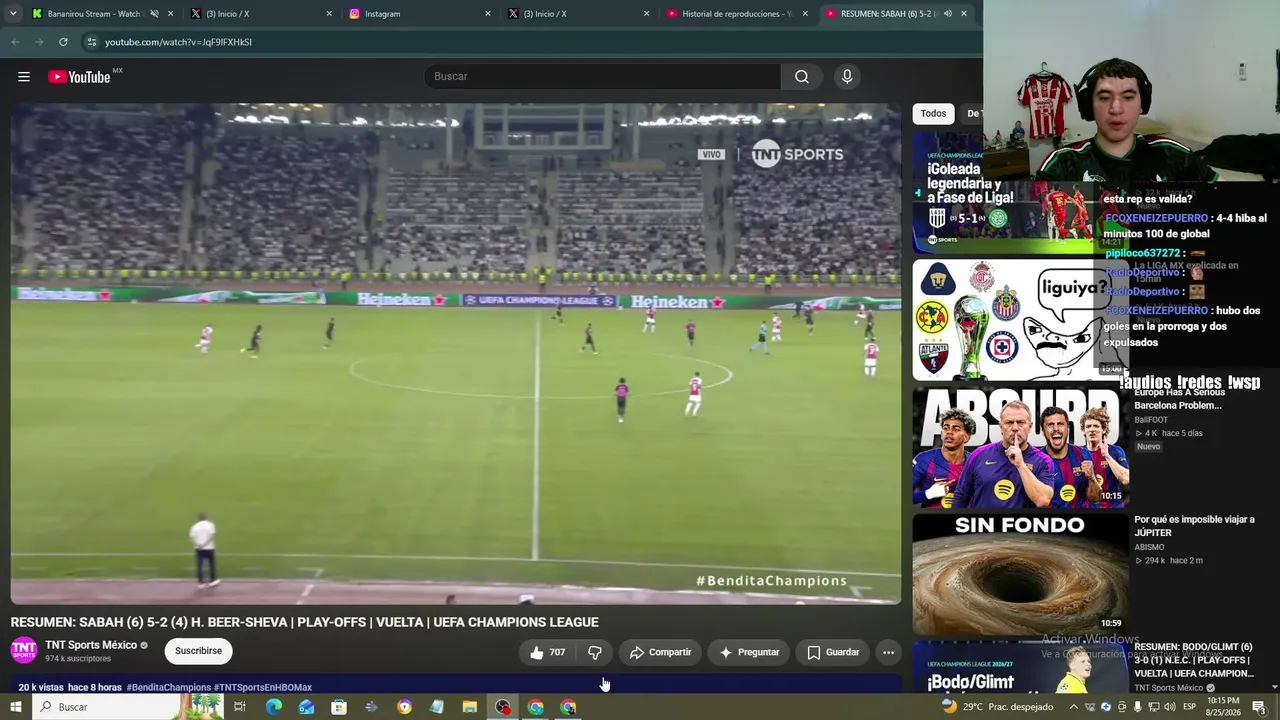Start voice search with the microphone
The height and width of the screenshot is (720, 1280).
coord(847,77)
